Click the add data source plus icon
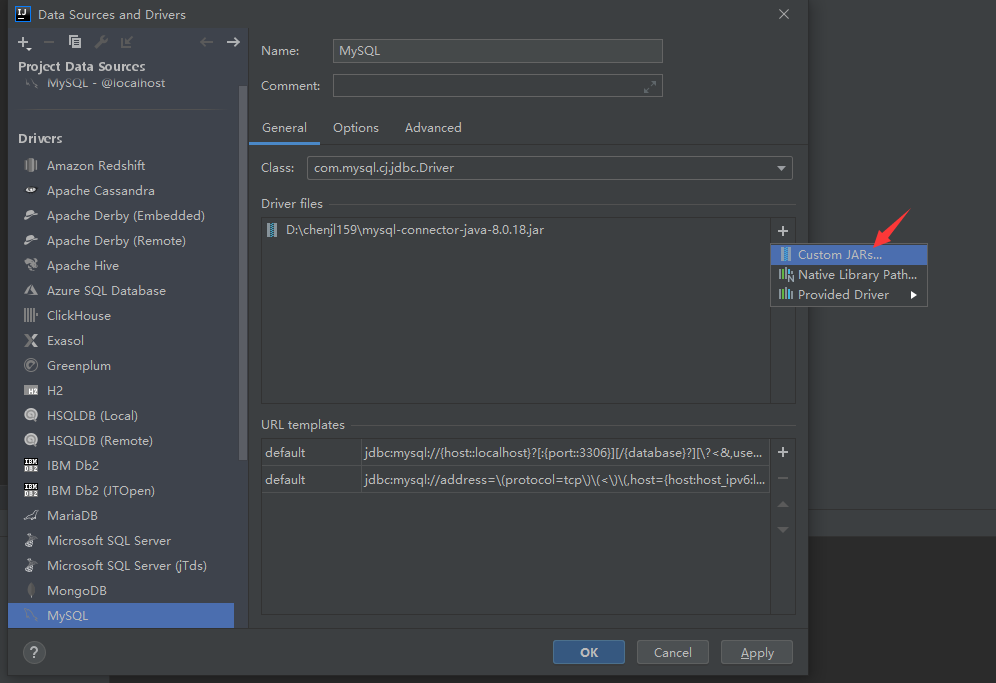The width and height of the screenshot is (996, 683). coord(23,42)
